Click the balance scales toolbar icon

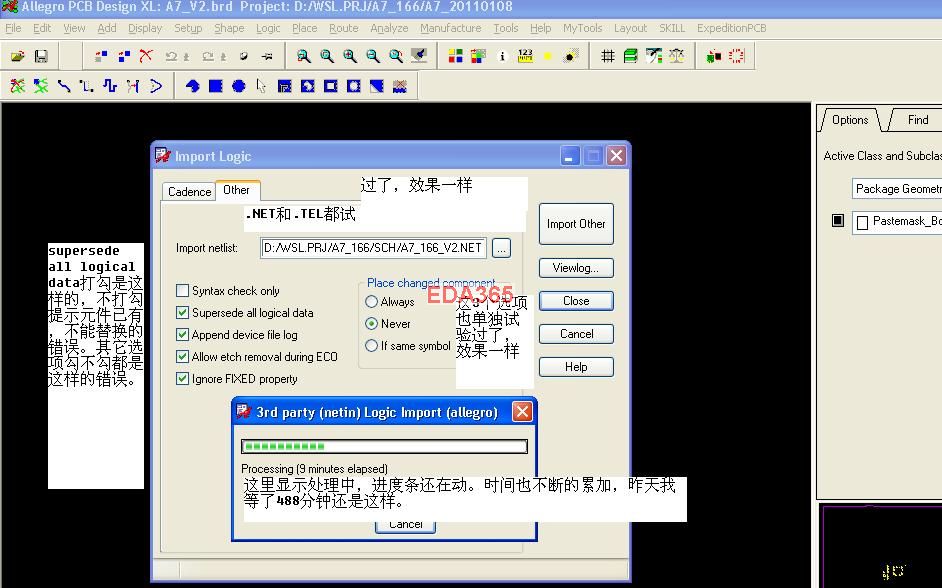click(676, 56)
